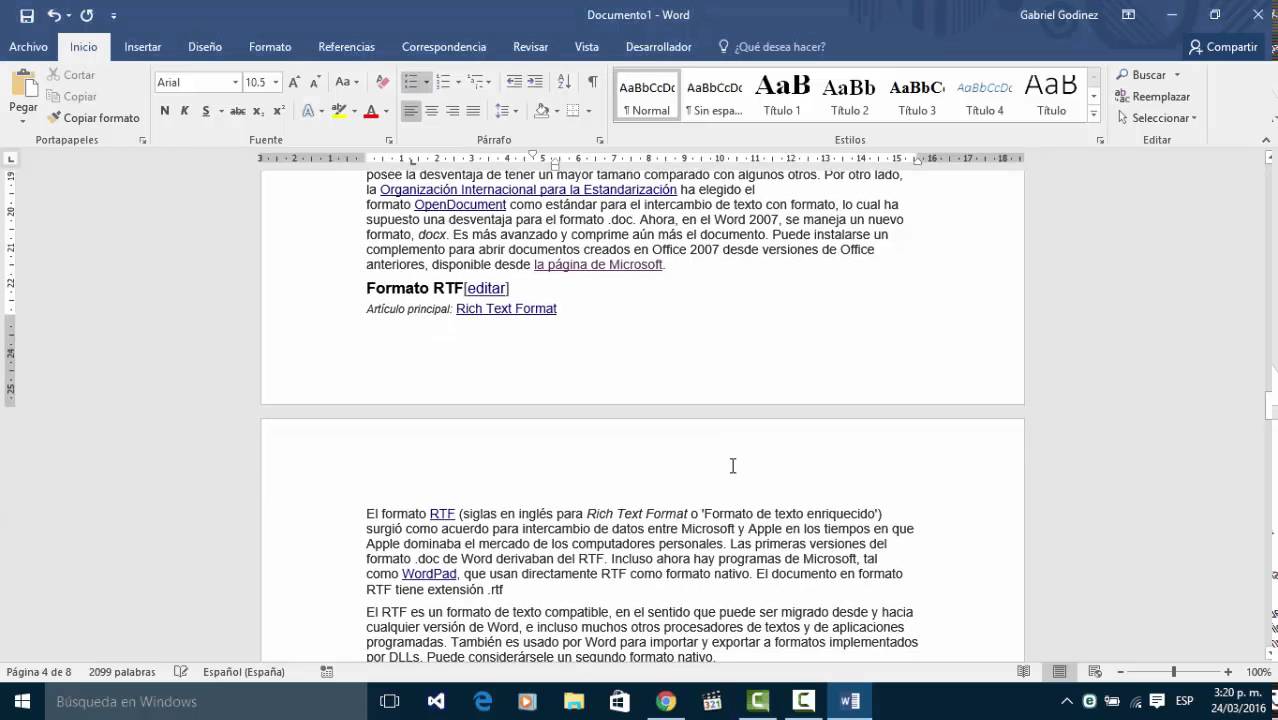This screenshot has width=1278, height=720.
Task: Toggle italic K formatting
Action: (184, 111)
